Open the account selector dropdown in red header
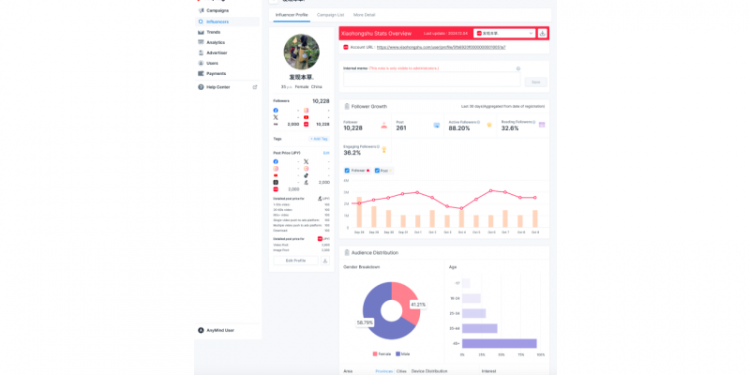The width and height of the screenshot is (750, 375). click(505, 33)
